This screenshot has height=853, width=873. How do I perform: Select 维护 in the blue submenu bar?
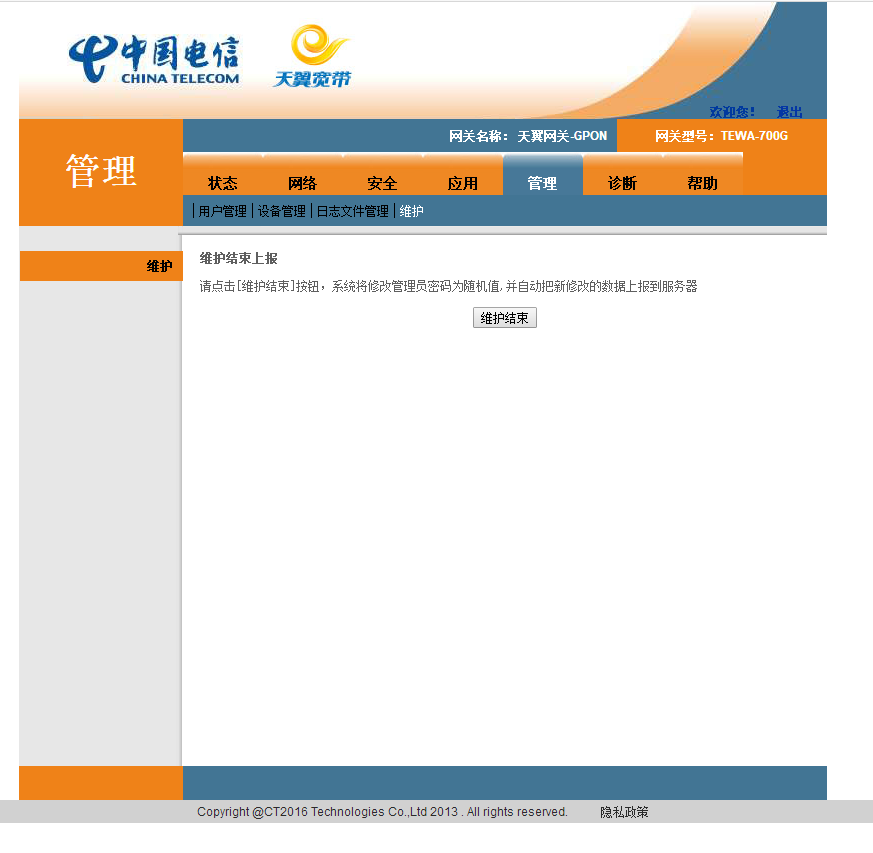pos(412,211)
